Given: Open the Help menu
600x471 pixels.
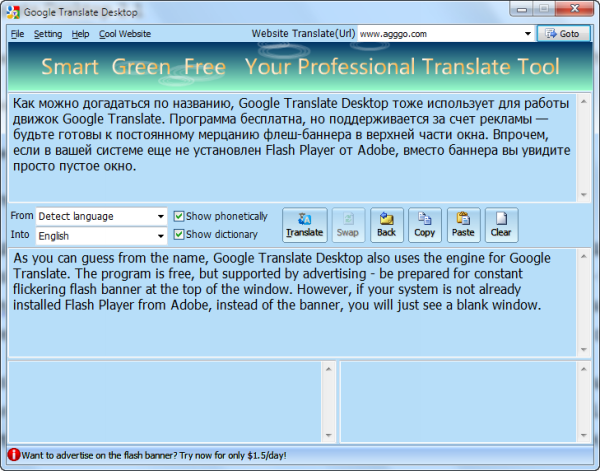Looking at the screenshot, I should pyautogui.click(x=80, y=34).
